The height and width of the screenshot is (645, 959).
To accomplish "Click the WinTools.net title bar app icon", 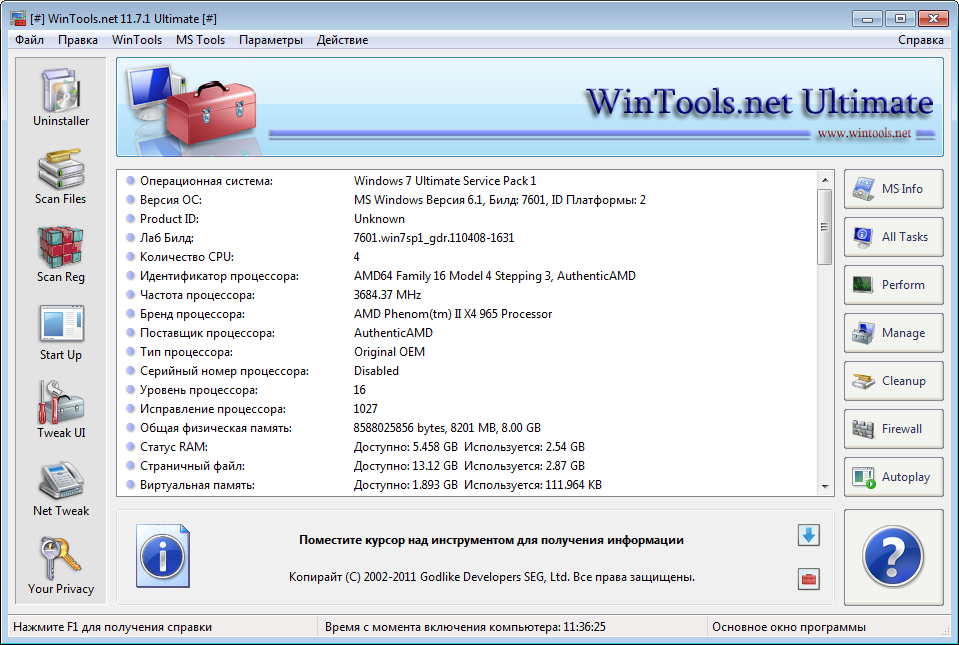I will pyautogui.click(x=18, y=18).
